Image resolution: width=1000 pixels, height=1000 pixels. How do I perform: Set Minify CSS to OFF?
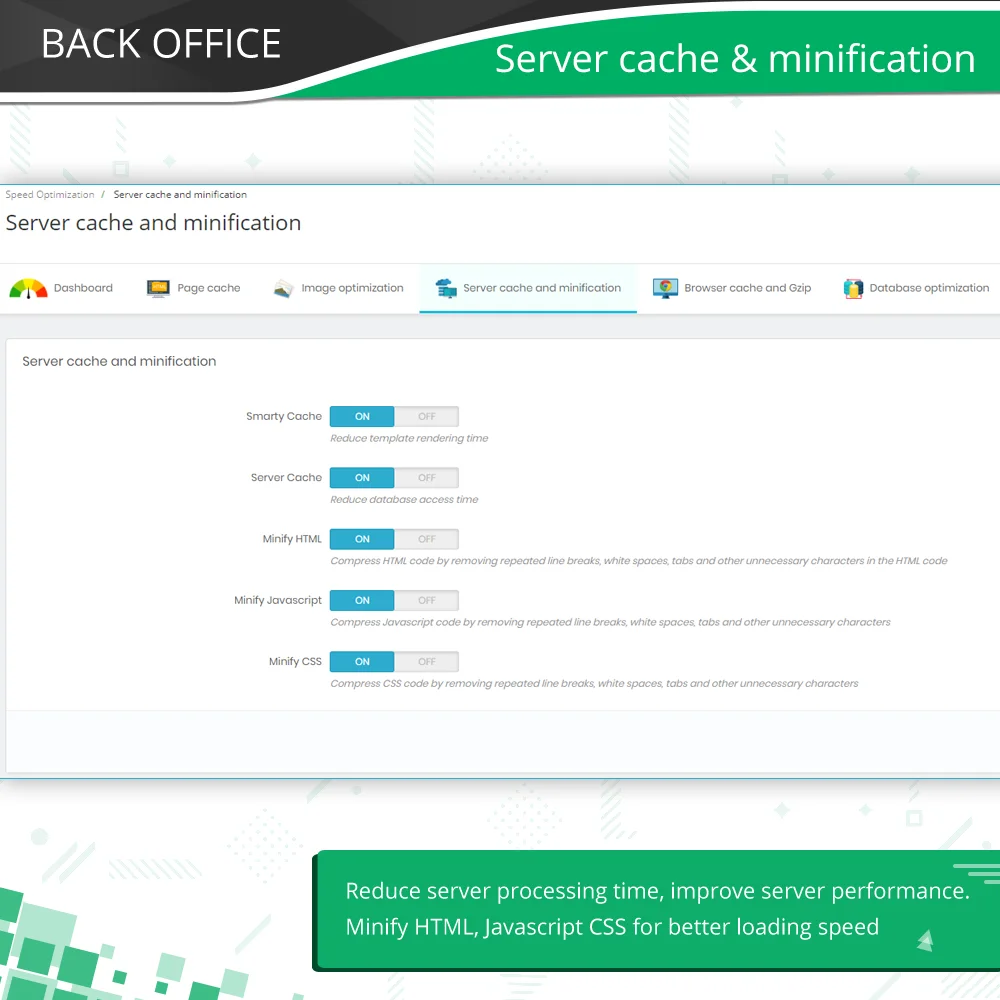[427, 662]
